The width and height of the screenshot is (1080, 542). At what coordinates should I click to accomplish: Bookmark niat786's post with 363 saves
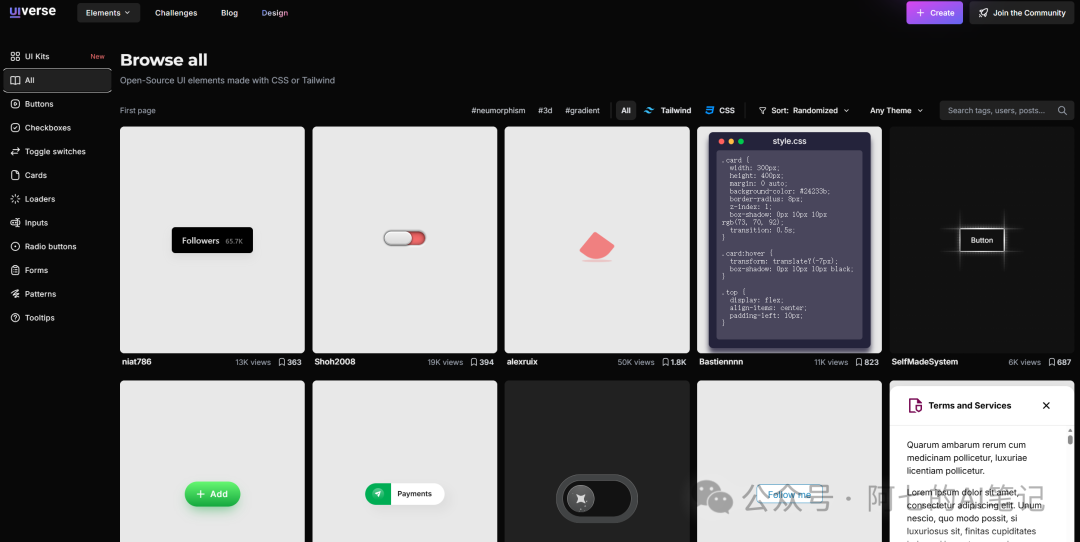click(x=290, y=362)
